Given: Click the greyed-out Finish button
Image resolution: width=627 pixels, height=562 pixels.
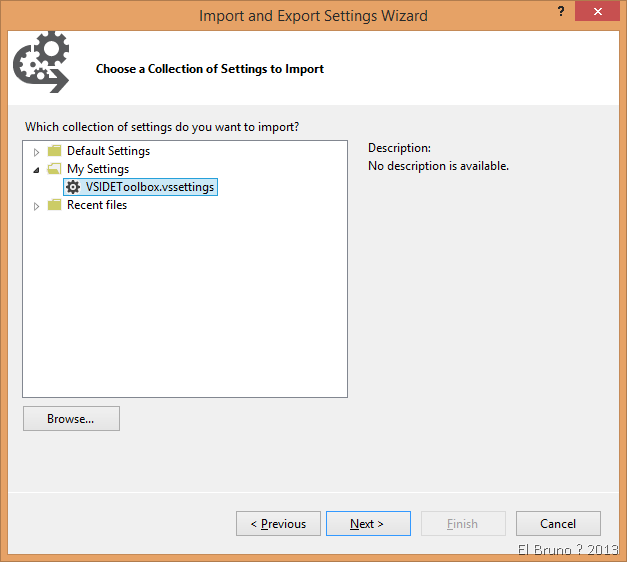Looking at the screenshot, I should tap(462, 524).
